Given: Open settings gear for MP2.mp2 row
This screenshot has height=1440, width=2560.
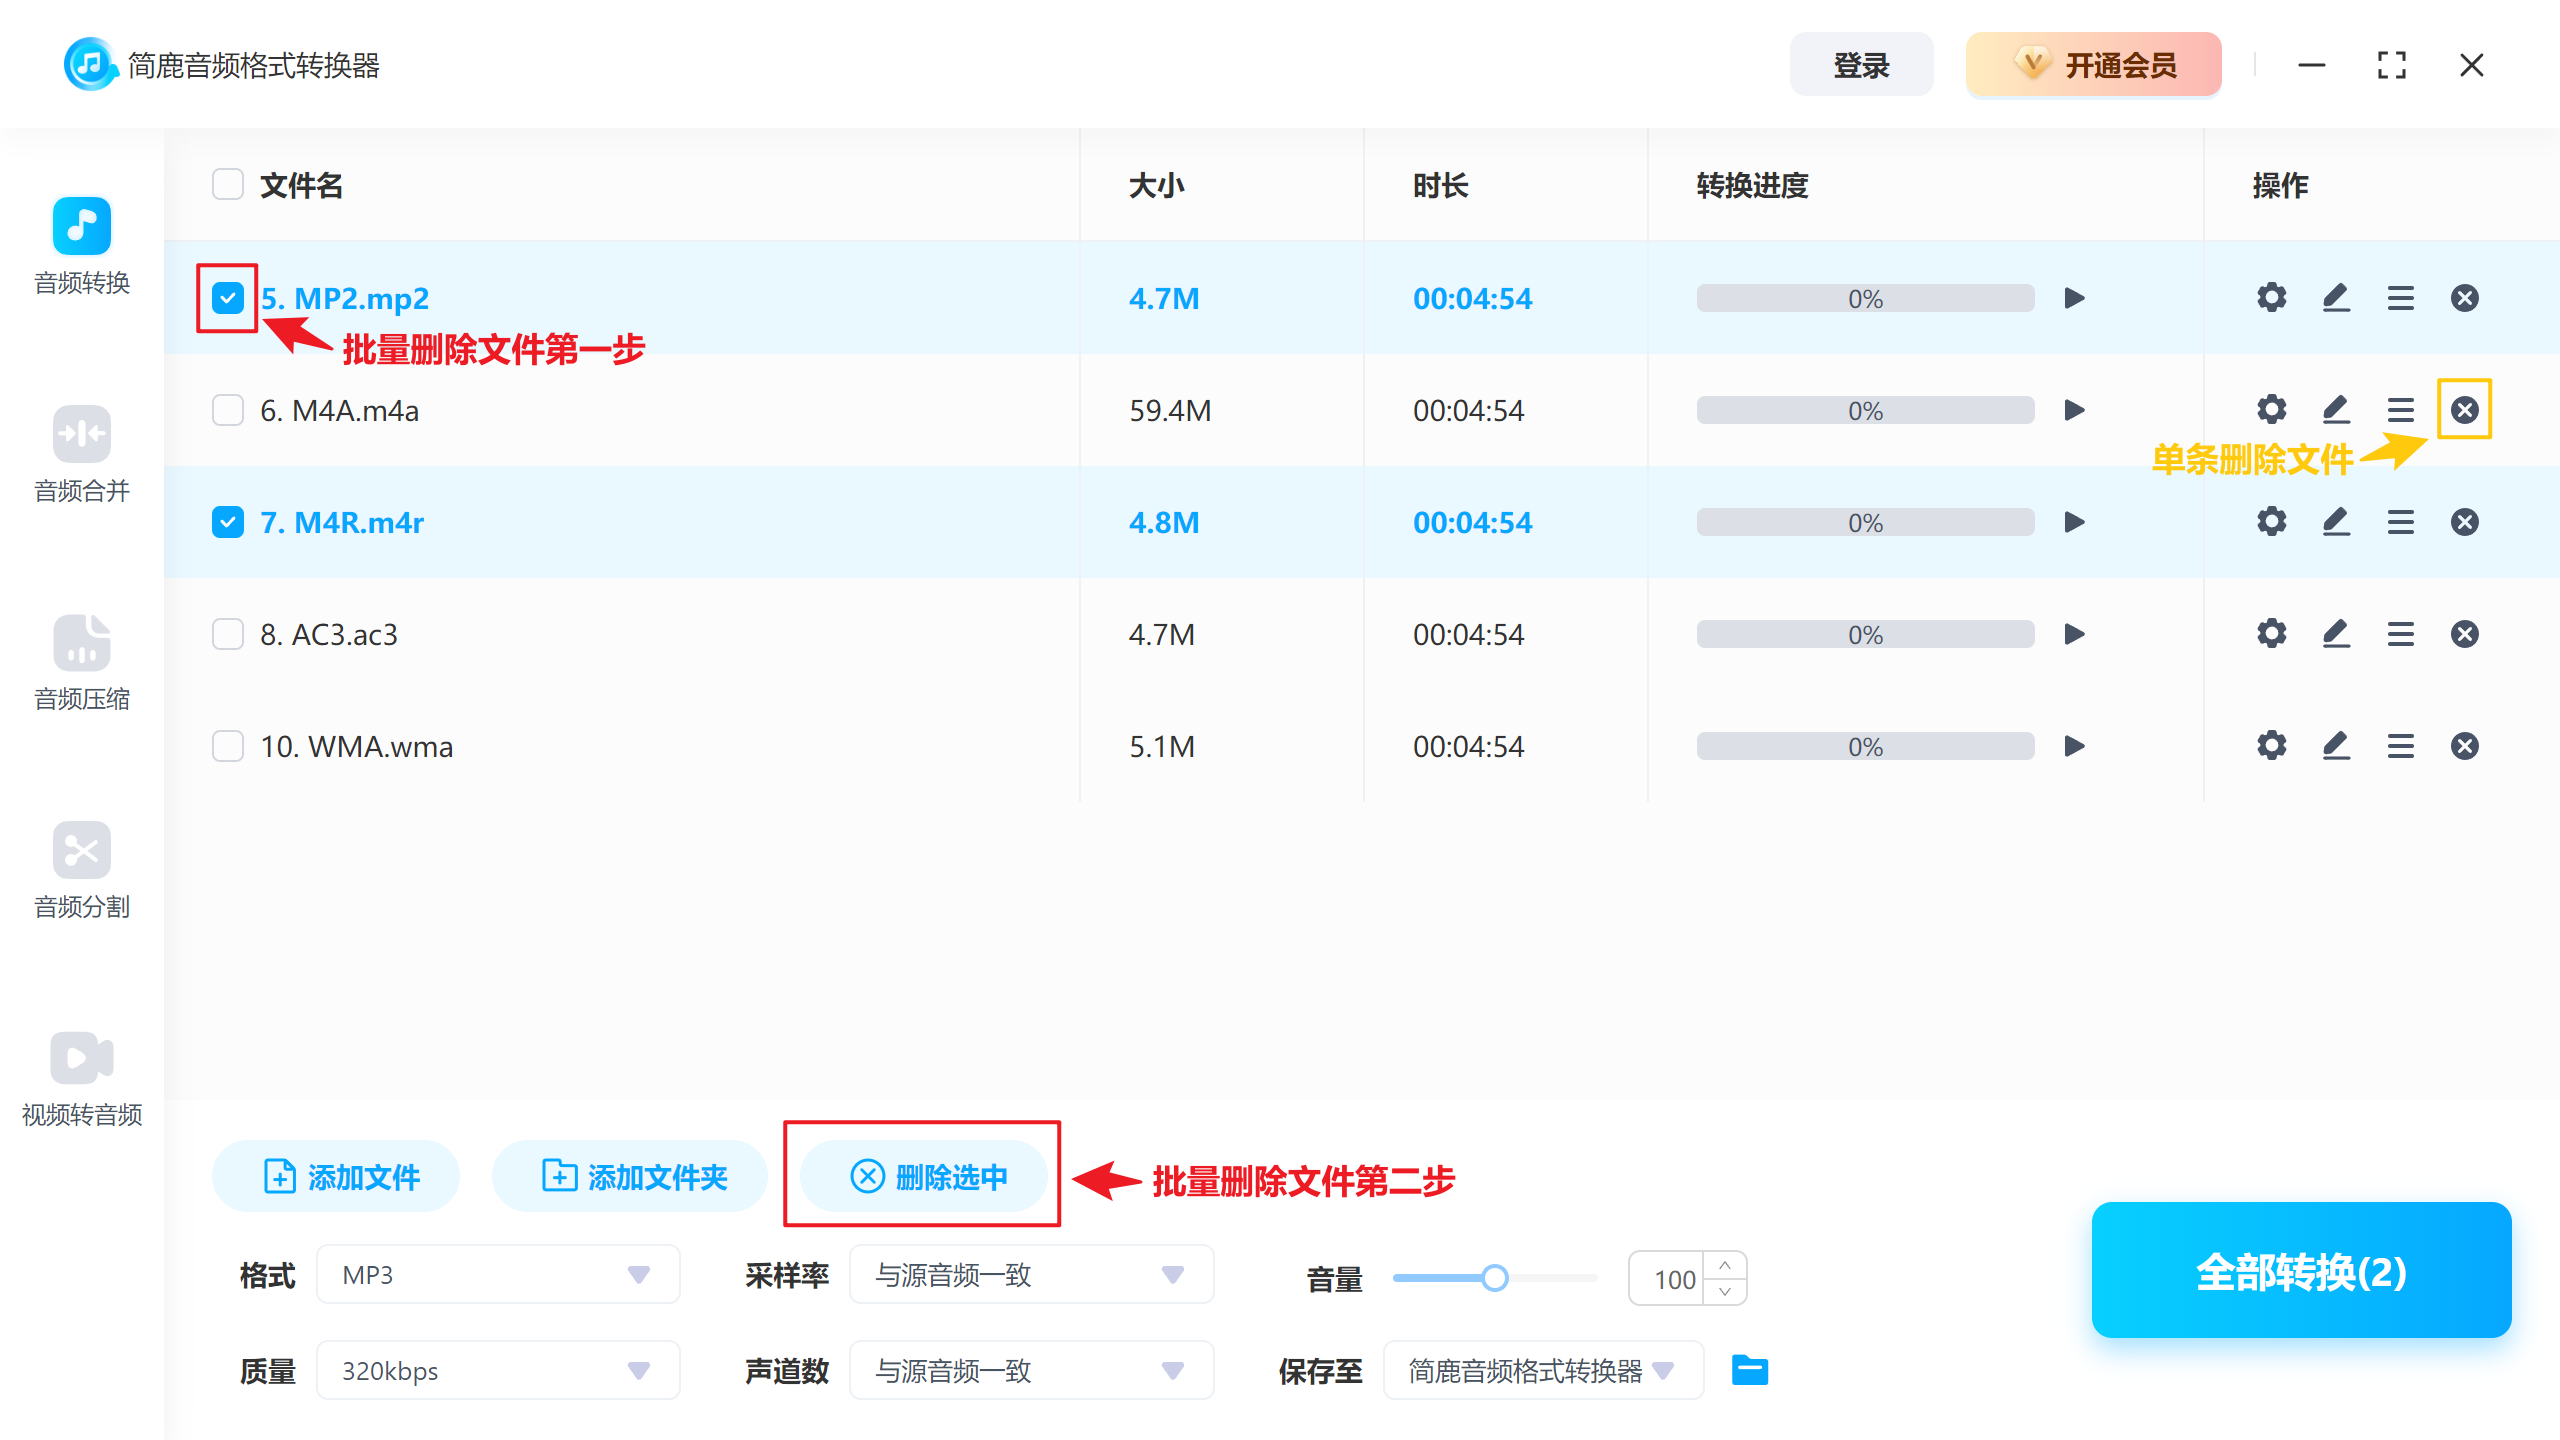Looking at the screenshot, I should coord(2271,297).
